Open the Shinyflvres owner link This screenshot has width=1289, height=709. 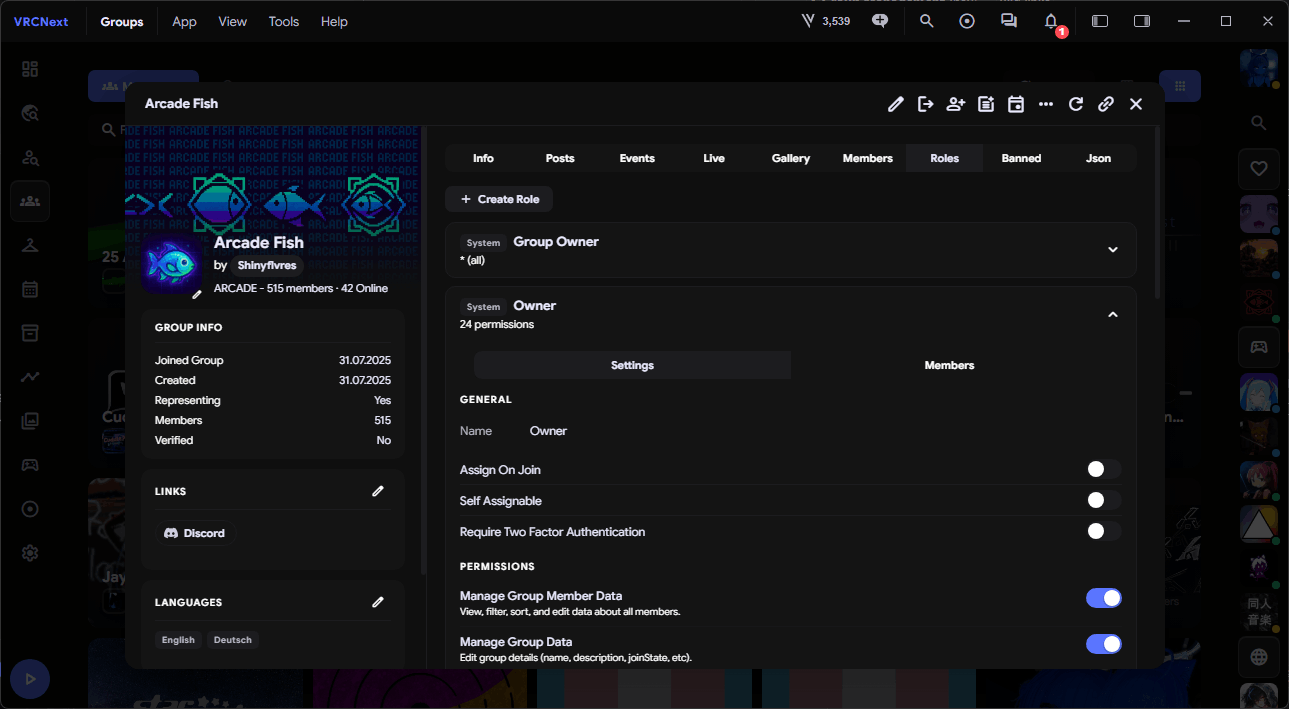[x=267, y=266]
